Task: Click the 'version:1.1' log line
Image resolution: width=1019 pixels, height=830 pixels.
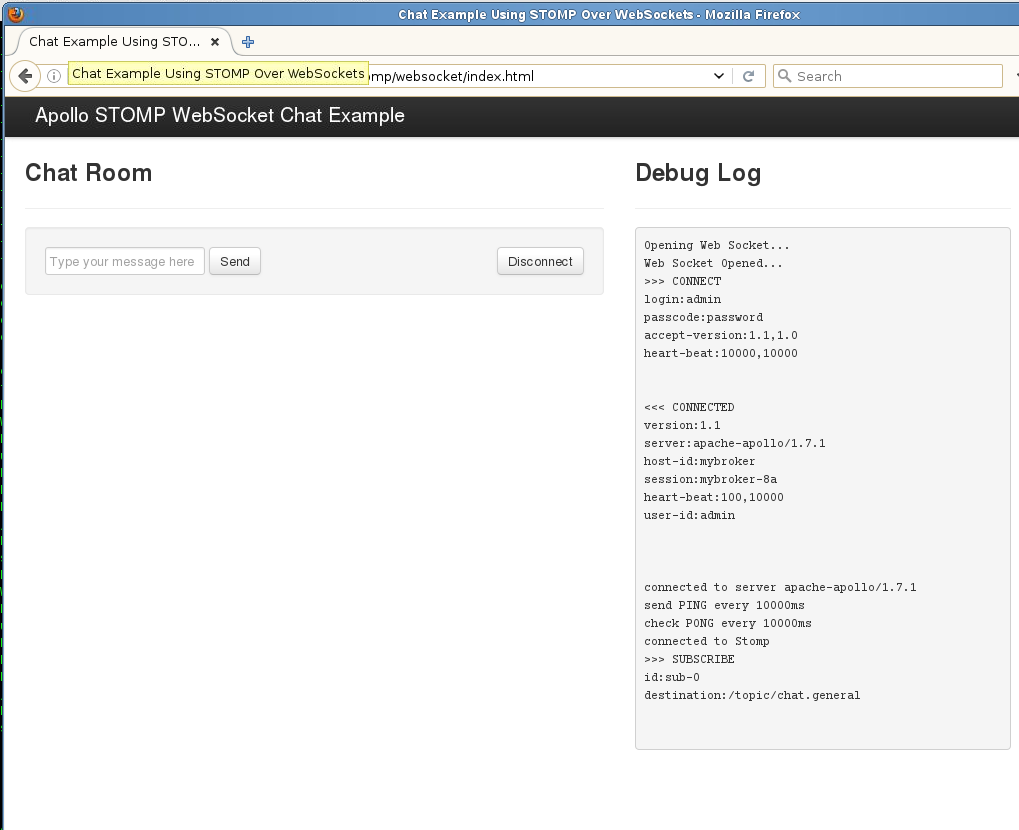Action: pos(682,425)
